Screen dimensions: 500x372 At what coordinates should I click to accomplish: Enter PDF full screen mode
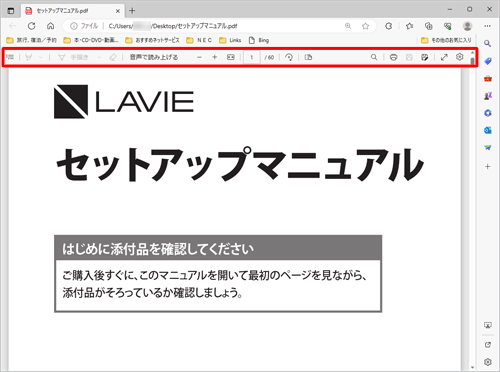tap(444, 57)
